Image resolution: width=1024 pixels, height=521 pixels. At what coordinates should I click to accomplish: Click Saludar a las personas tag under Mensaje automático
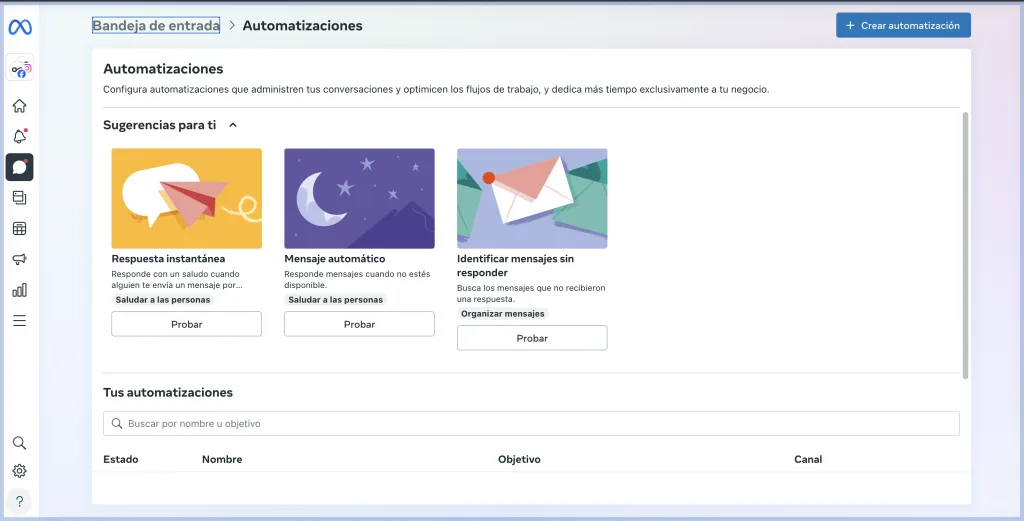pyautogui.click(x=336, y=300)
